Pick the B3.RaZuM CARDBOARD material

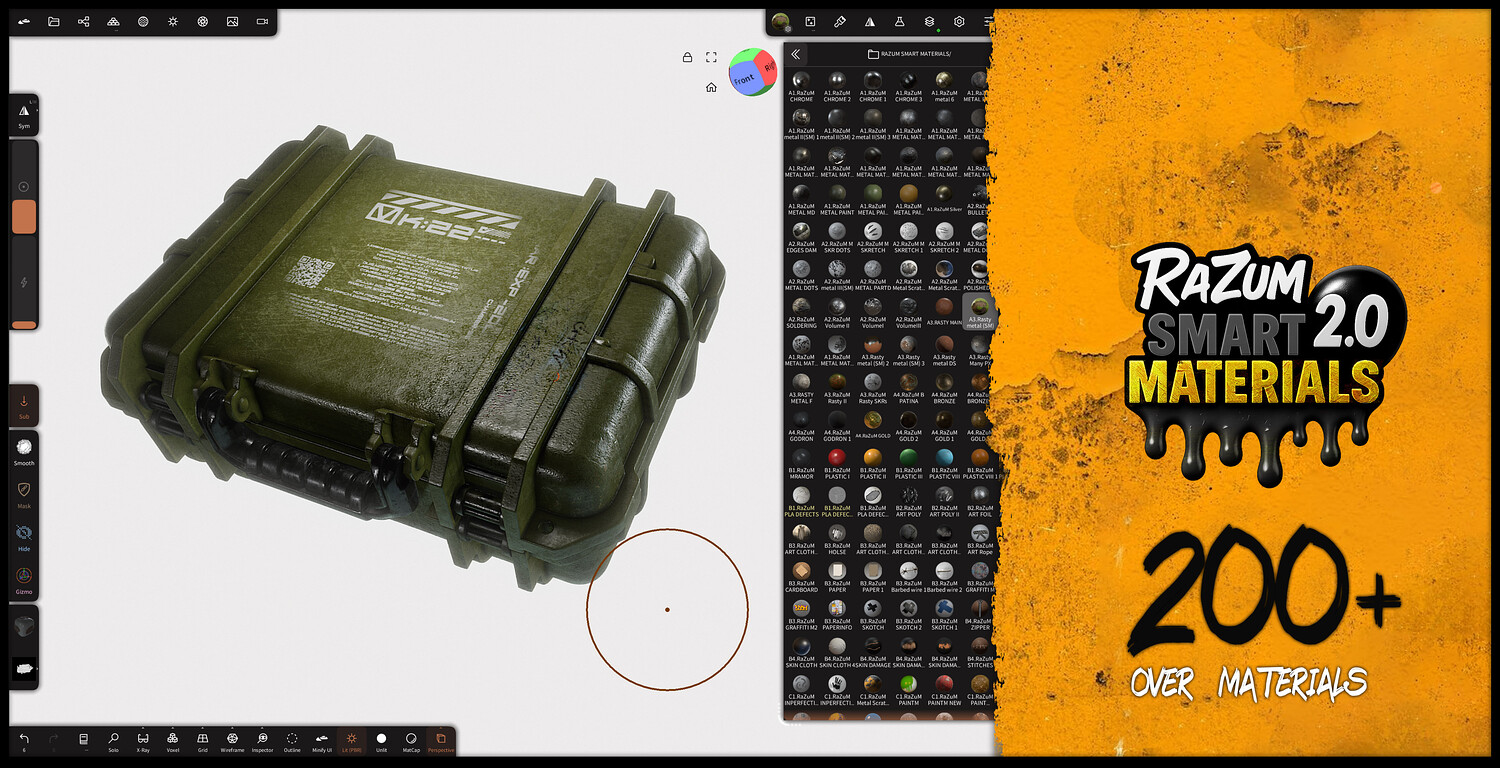pyautogui.click(x=801, y=577)
